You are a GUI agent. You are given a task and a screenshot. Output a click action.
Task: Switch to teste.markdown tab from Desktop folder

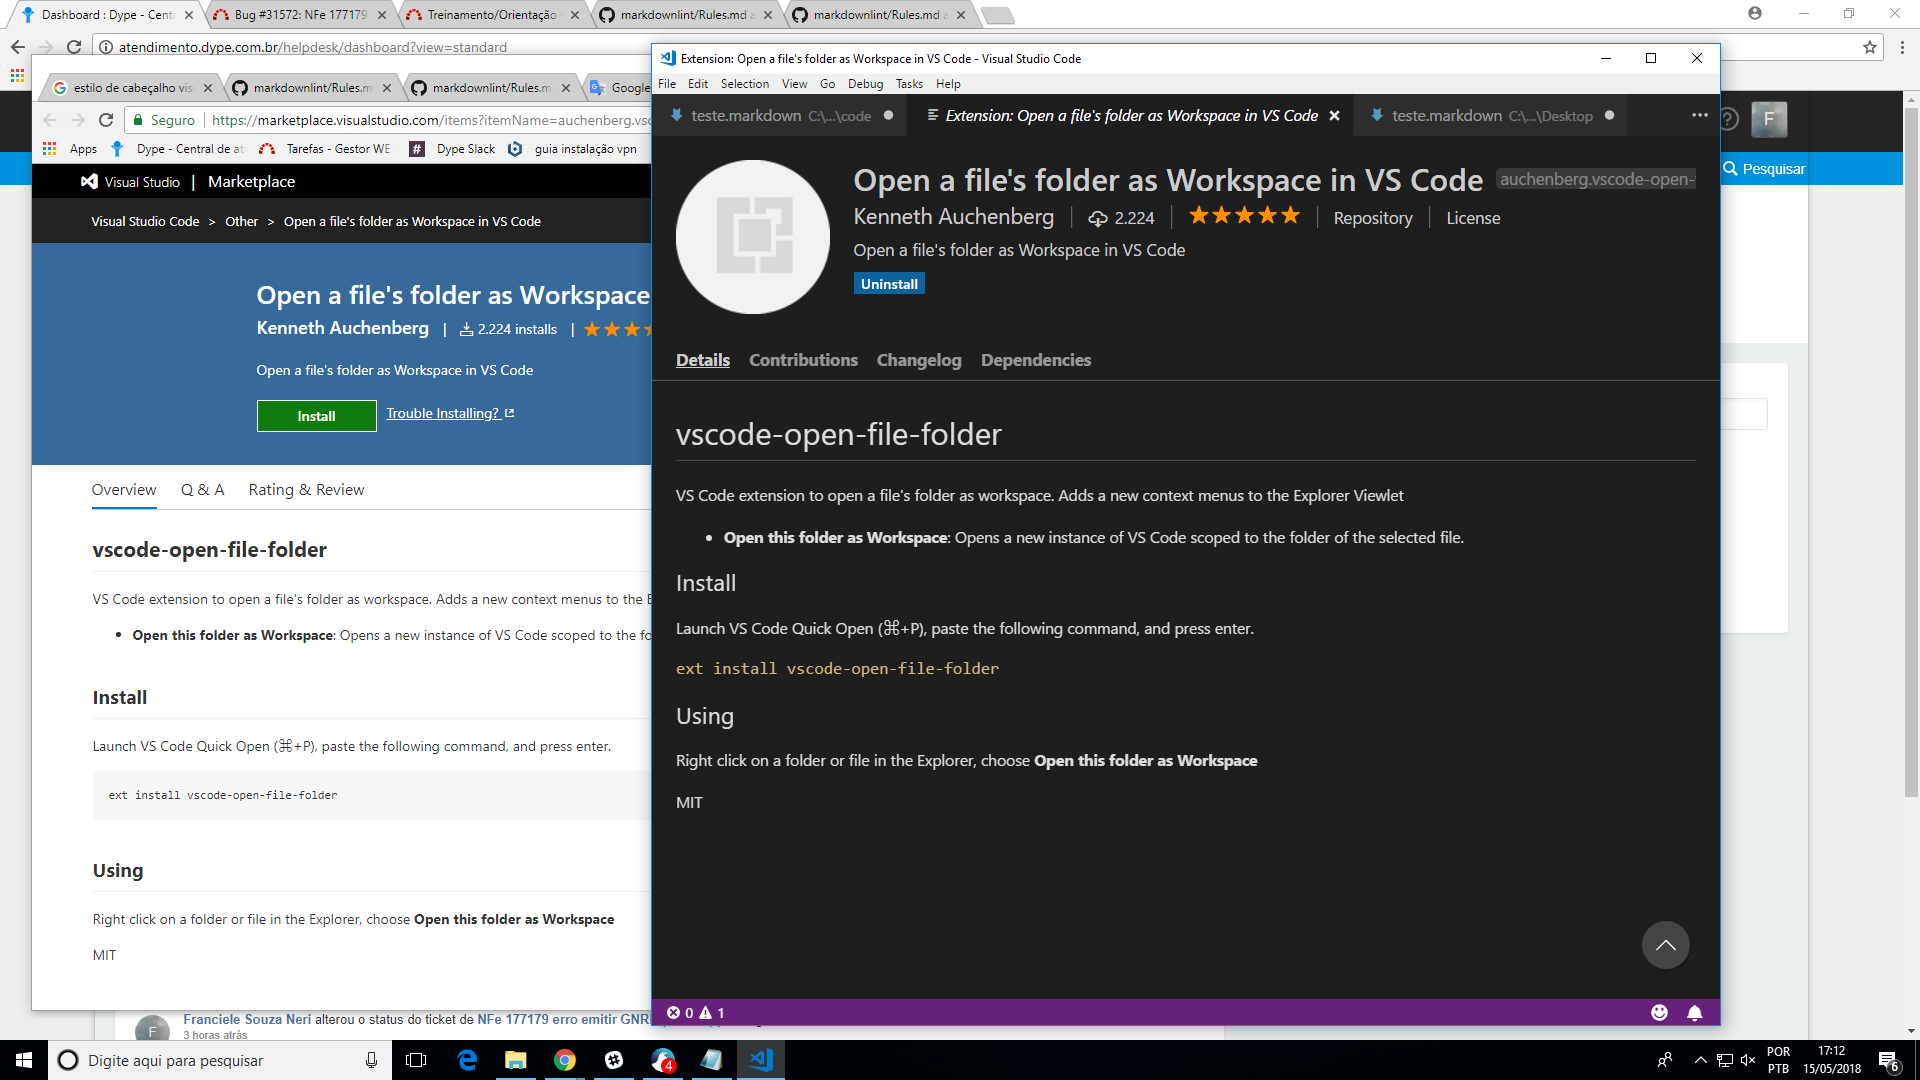(x=1490, y=116)
